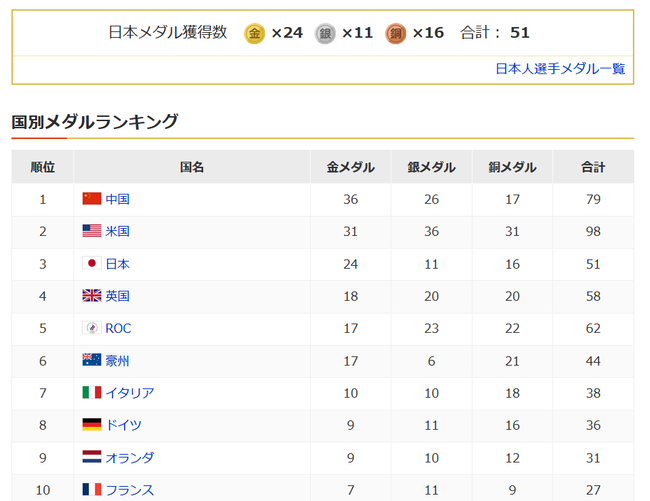Click the China flag icon

tap(92, 199)
